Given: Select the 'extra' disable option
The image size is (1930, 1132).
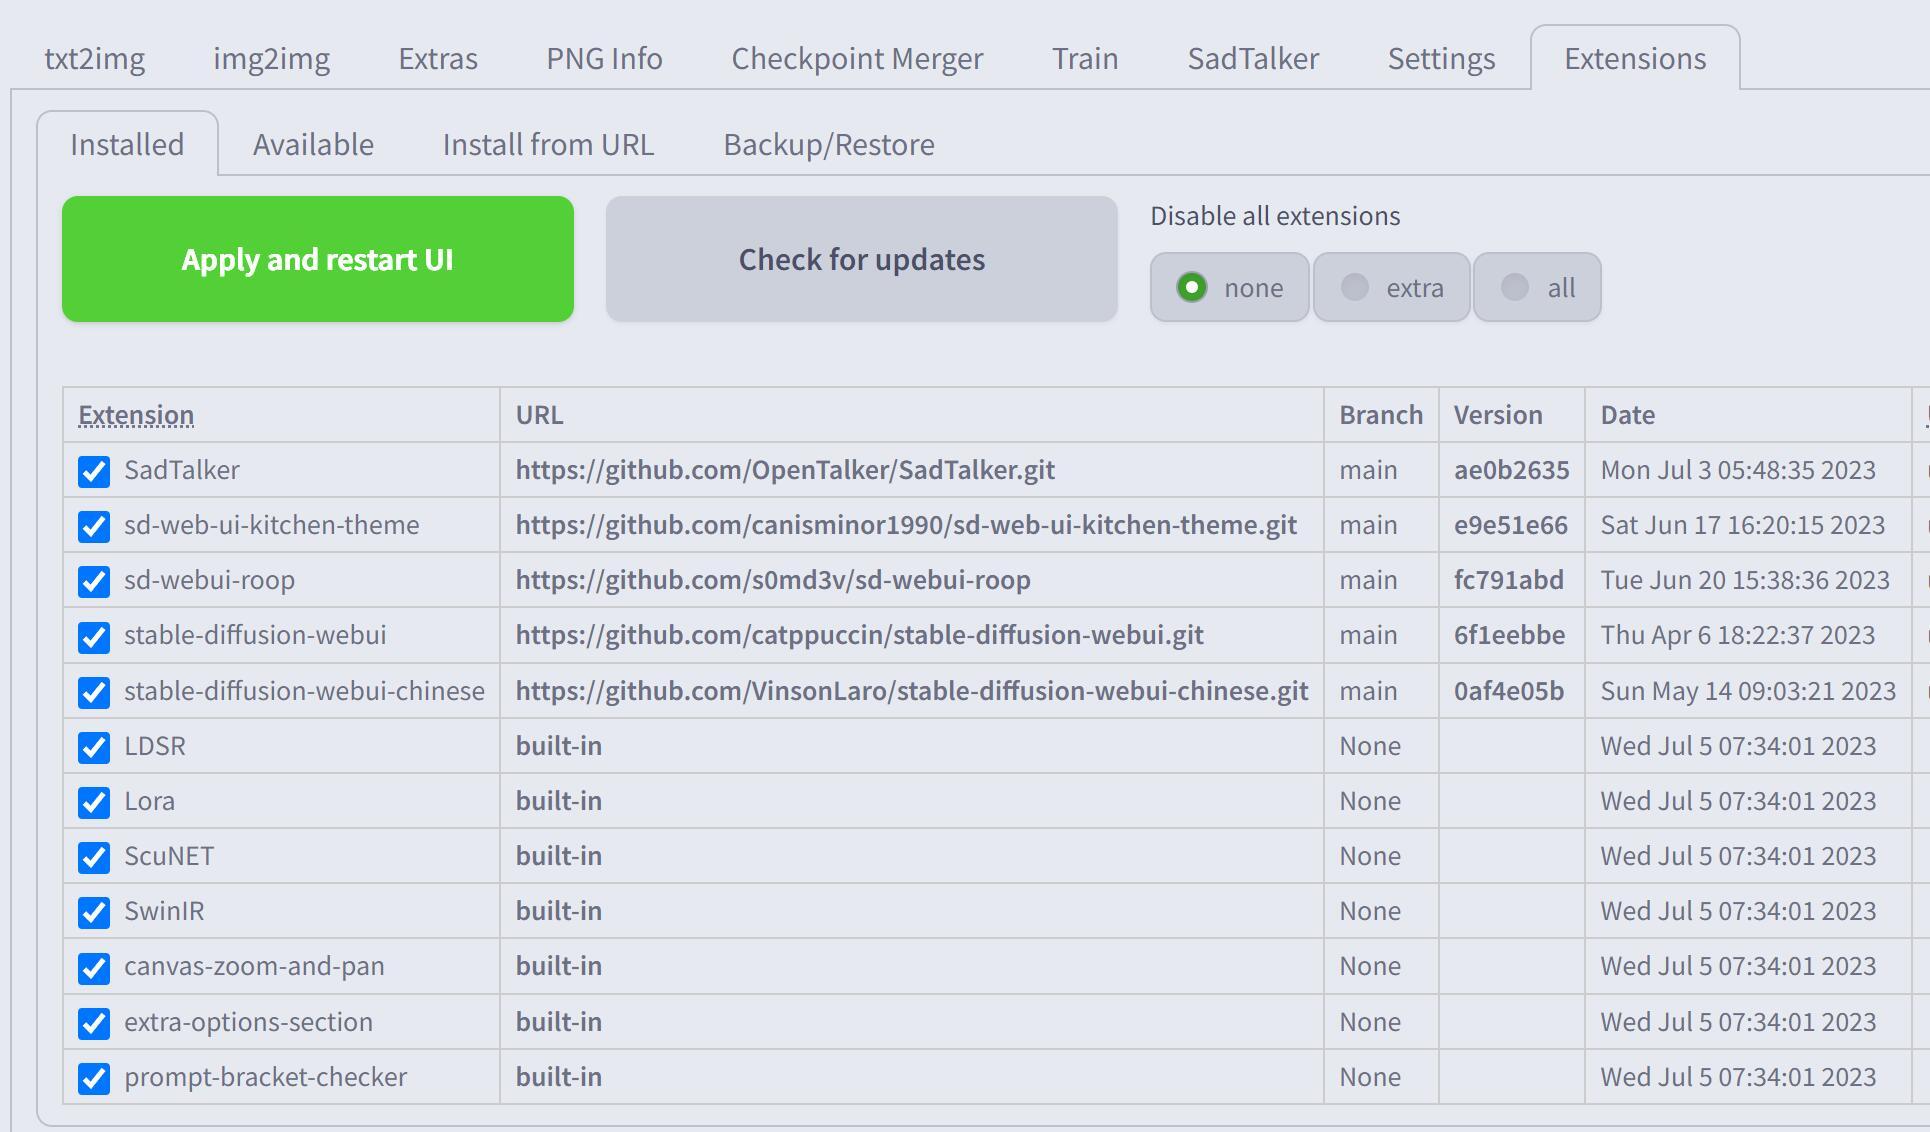Looking at the screenshot, I should pyautogui.click(x=1391, y=287).
